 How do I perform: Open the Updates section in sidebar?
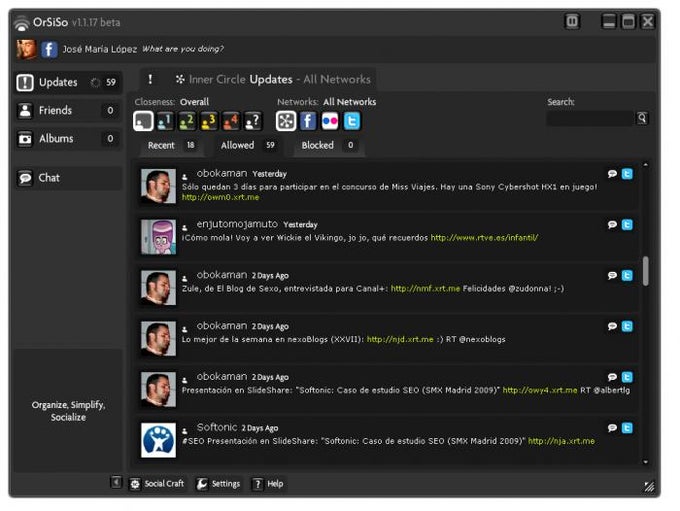tap(68, 82)
